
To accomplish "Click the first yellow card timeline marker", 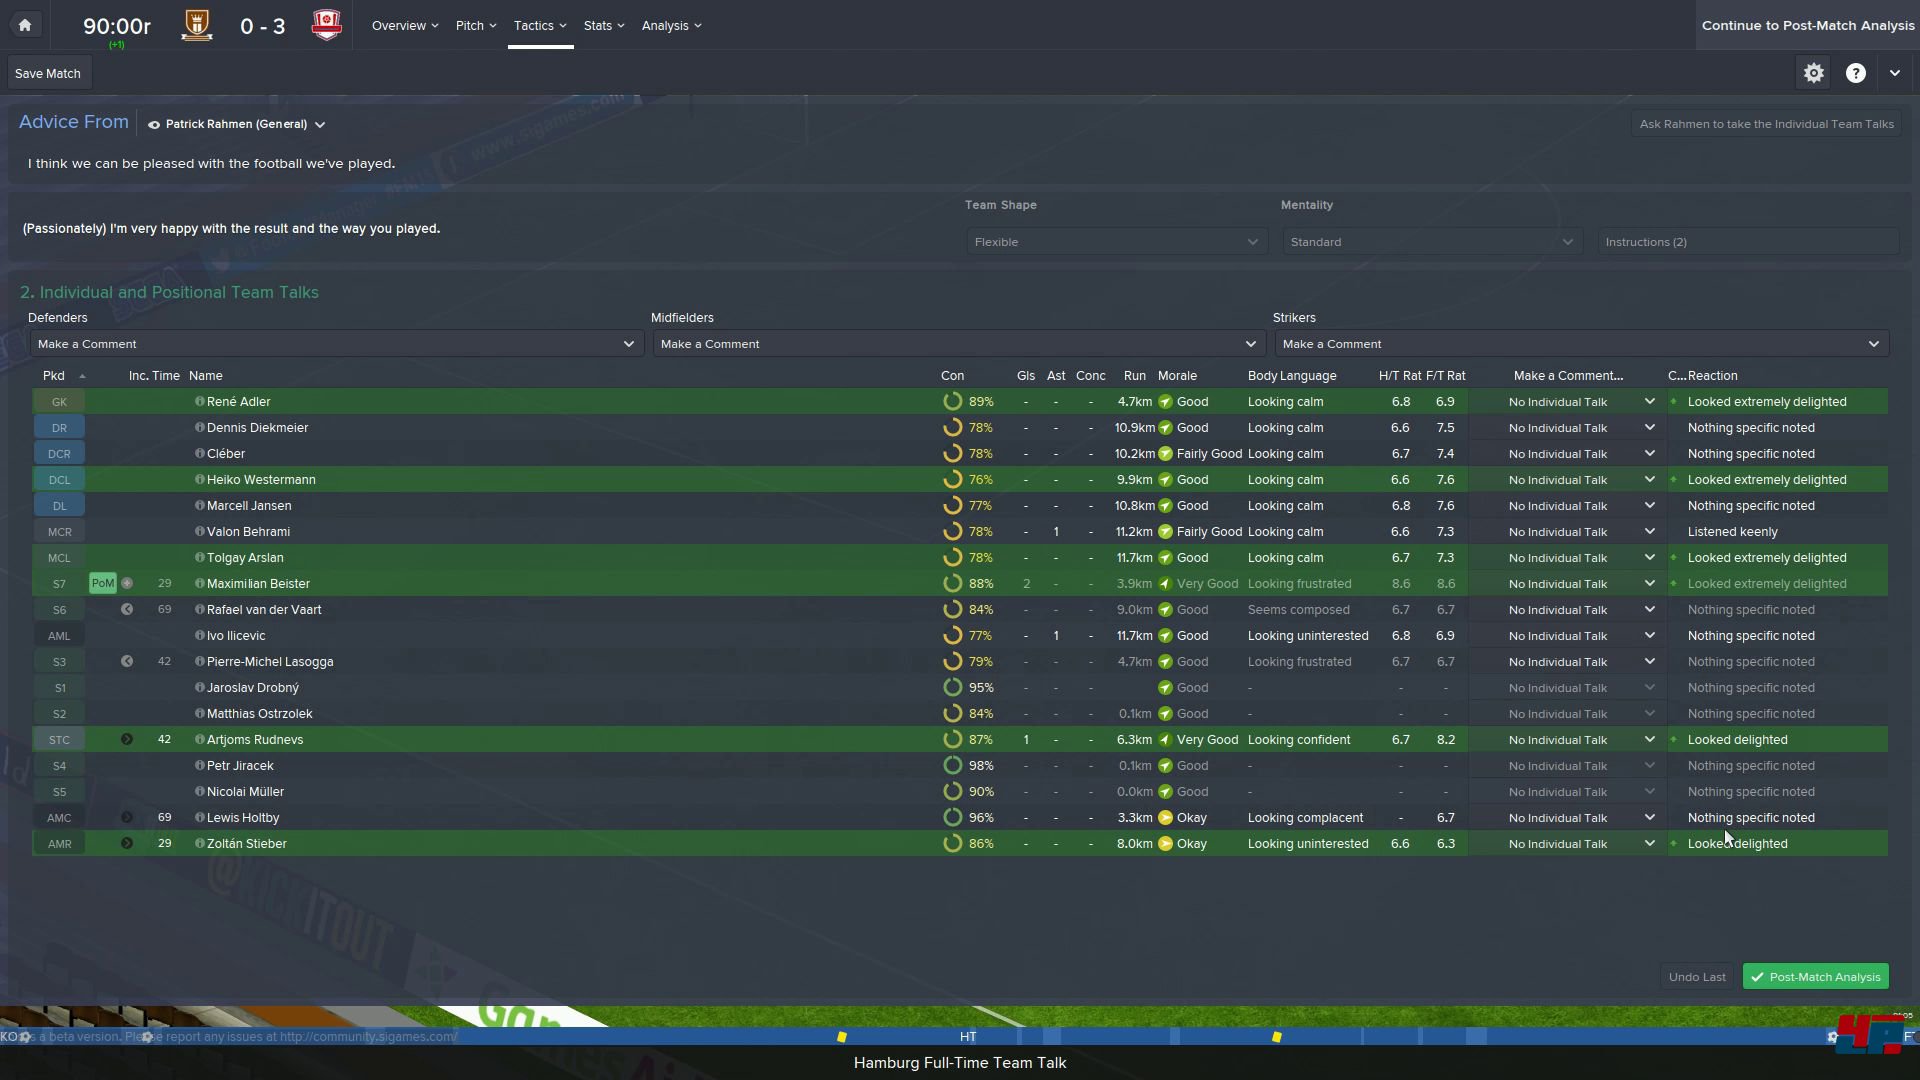I will click(x=841, y=1037).
